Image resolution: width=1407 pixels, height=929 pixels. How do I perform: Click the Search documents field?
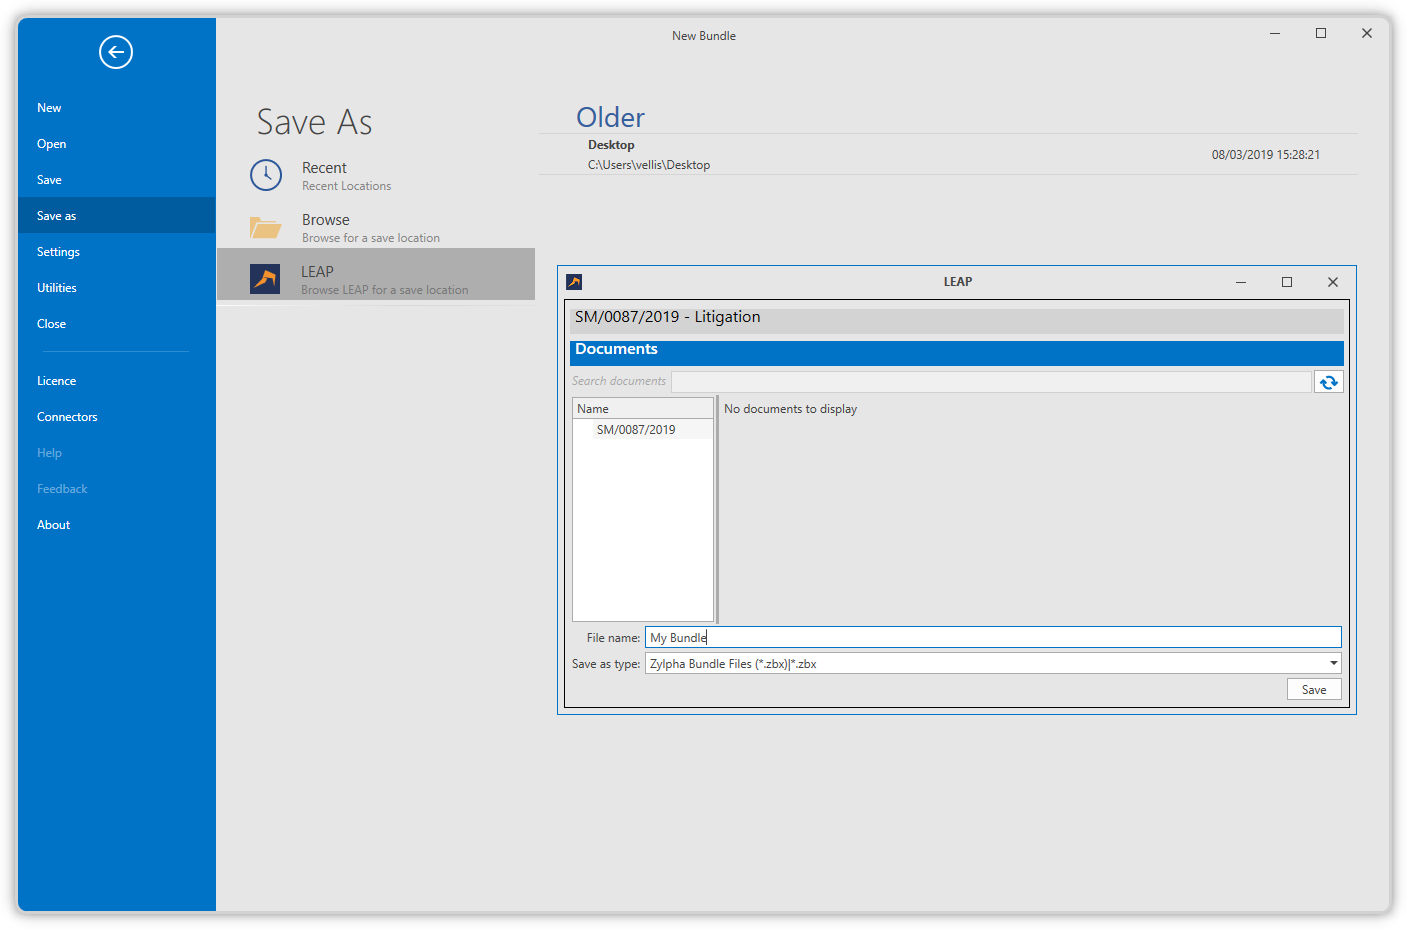990,382
